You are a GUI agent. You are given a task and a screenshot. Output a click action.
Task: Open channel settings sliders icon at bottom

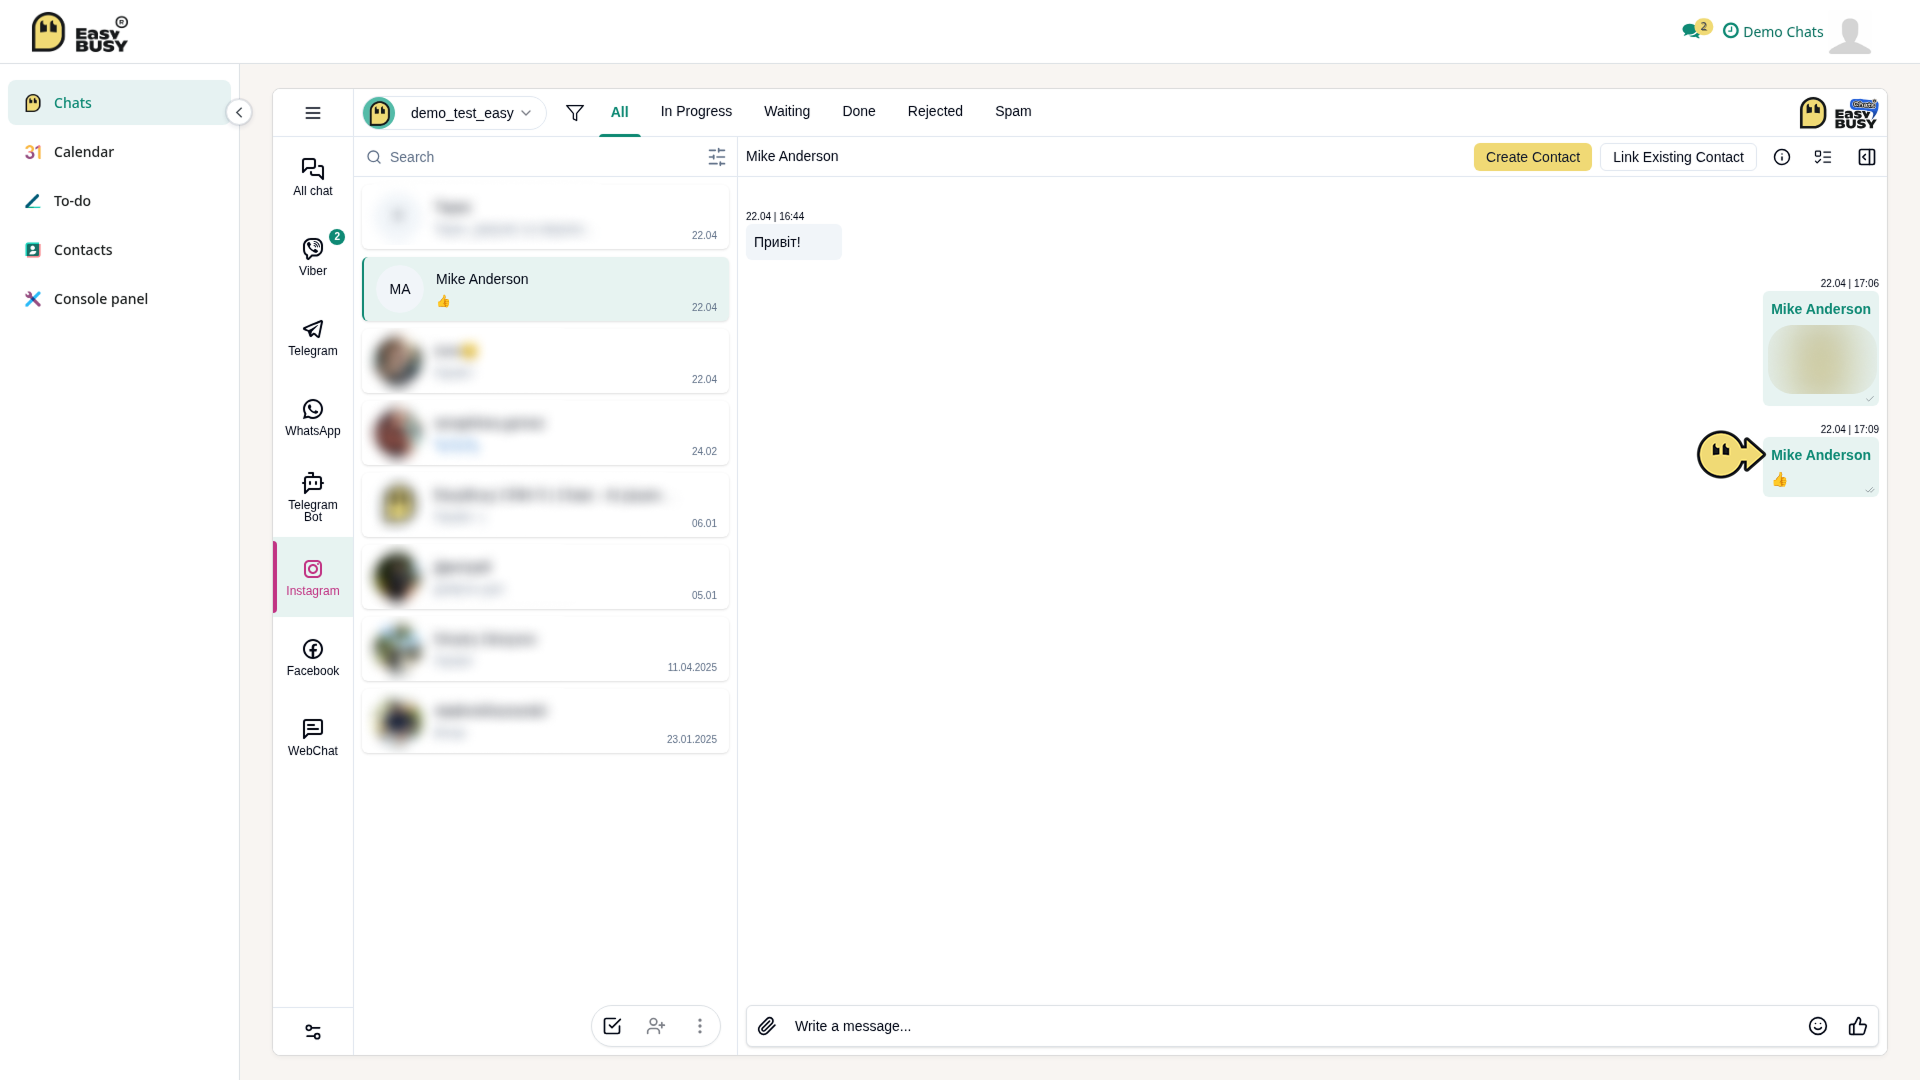(x=313, y=1032)
